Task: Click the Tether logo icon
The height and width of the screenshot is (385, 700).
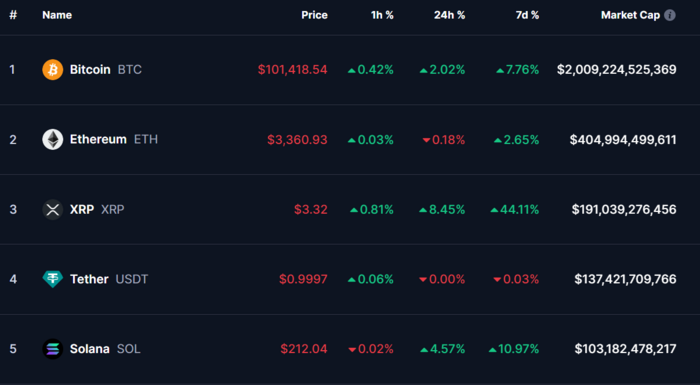Action: tap(53, 279)
